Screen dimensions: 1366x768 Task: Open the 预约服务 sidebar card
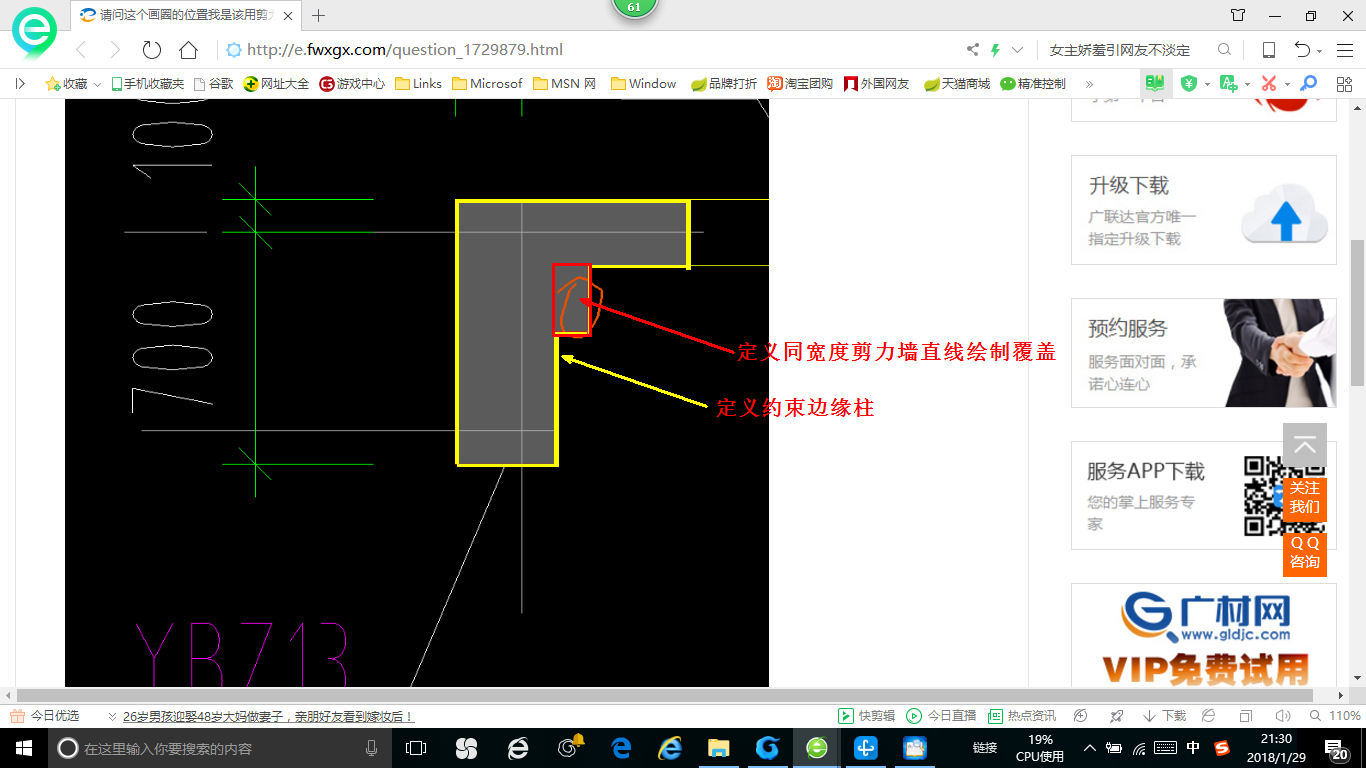click(x=1204, y=353)
